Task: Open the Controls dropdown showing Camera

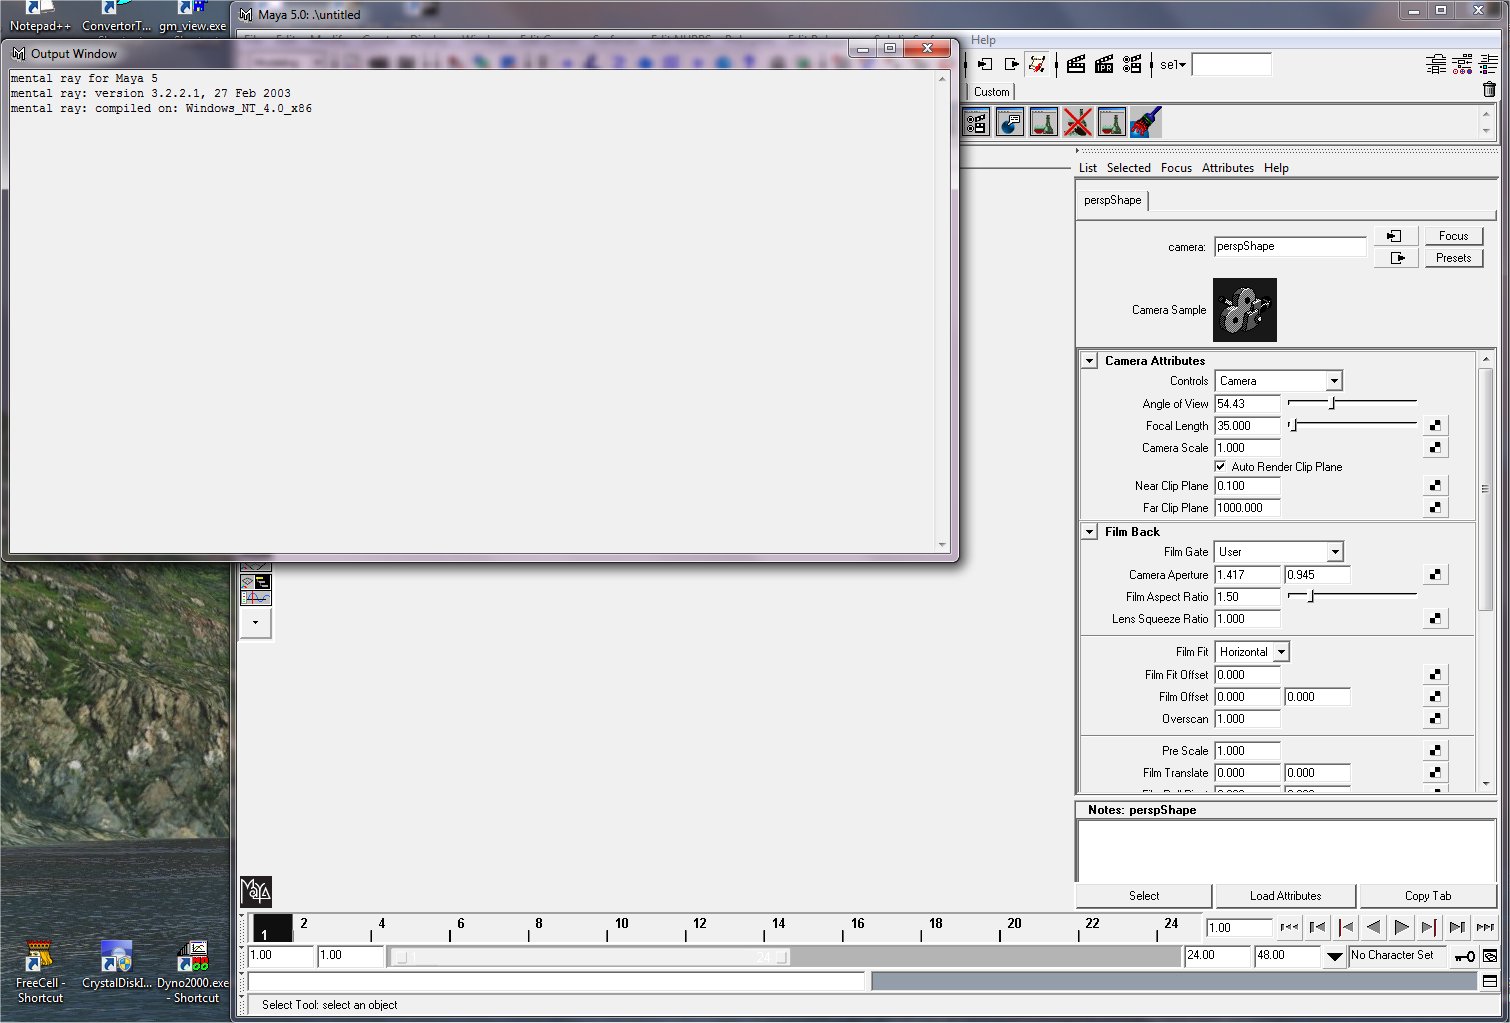Action: [x=1279, y=381]
